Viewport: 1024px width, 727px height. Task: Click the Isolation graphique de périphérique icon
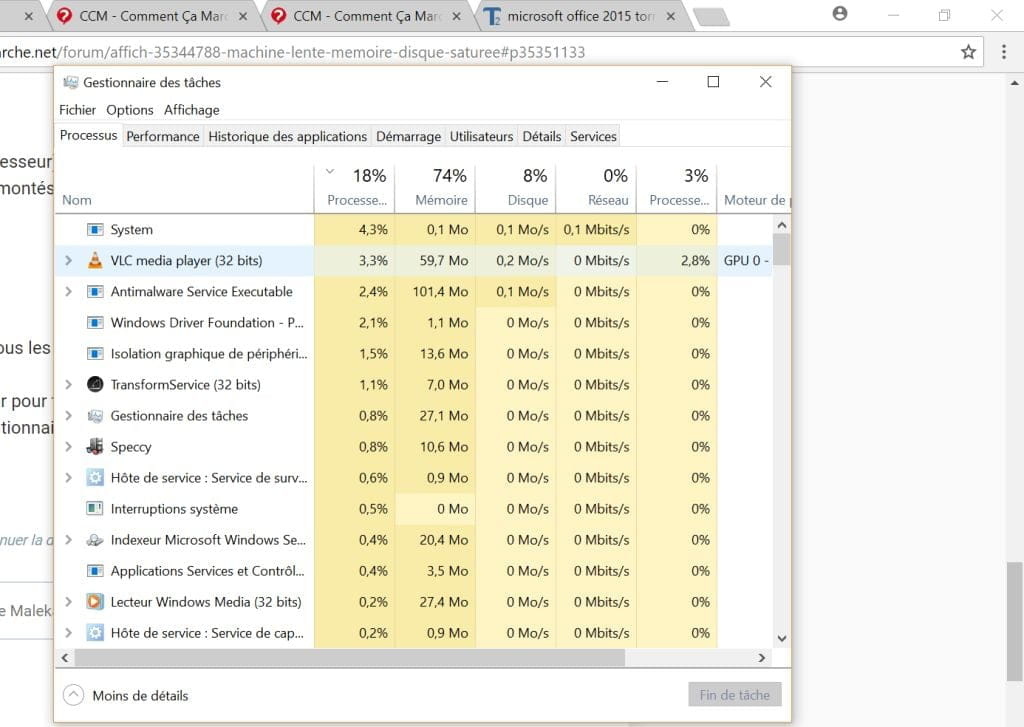(x=95, y=353)
